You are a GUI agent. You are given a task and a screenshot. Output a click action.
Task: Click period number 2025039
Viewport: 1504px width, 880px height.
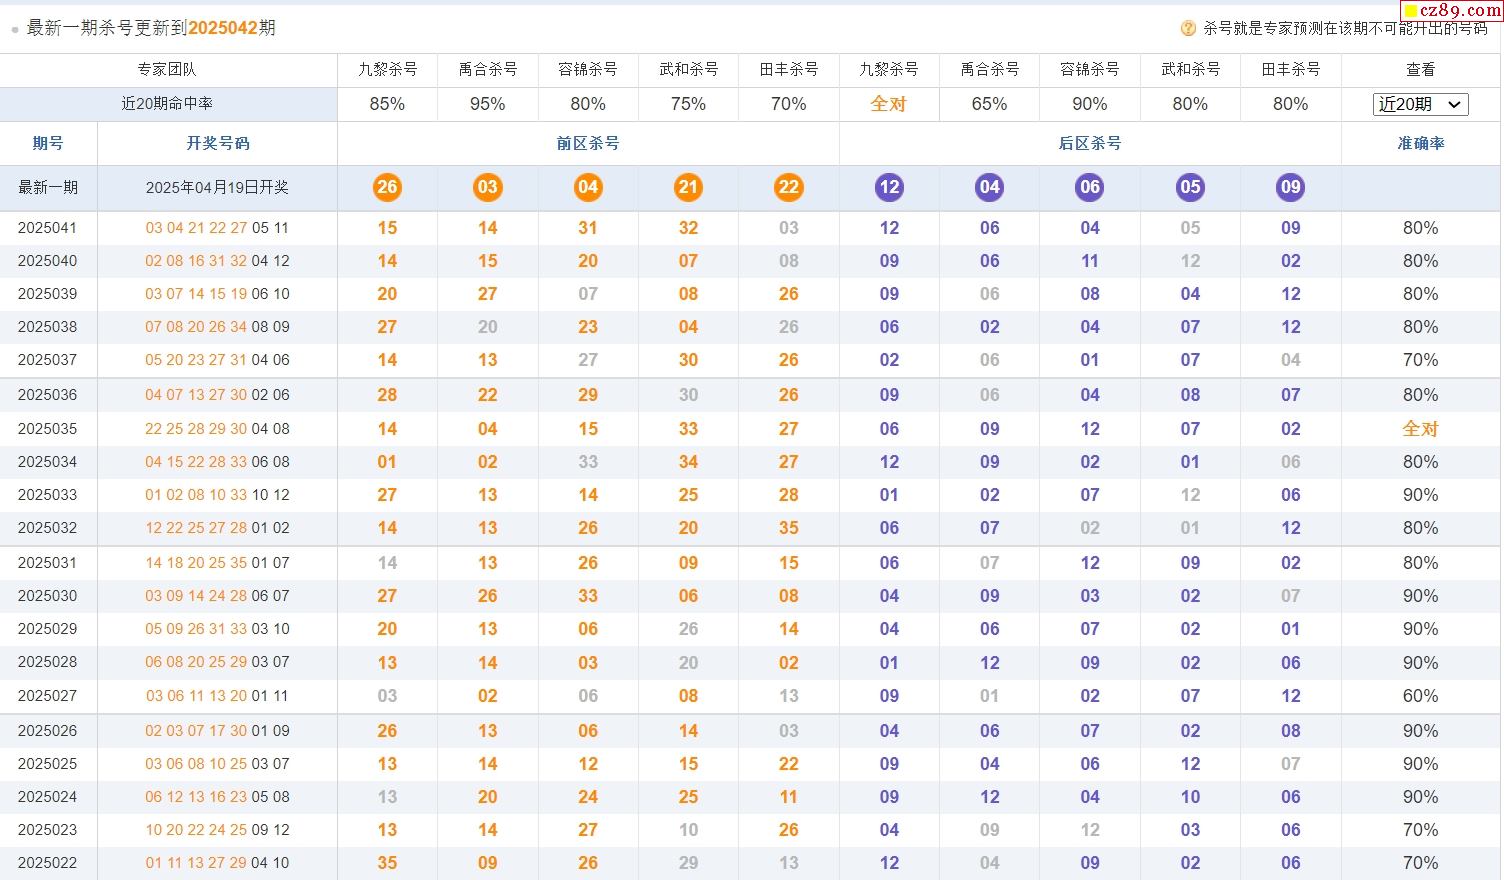point(48,294)
